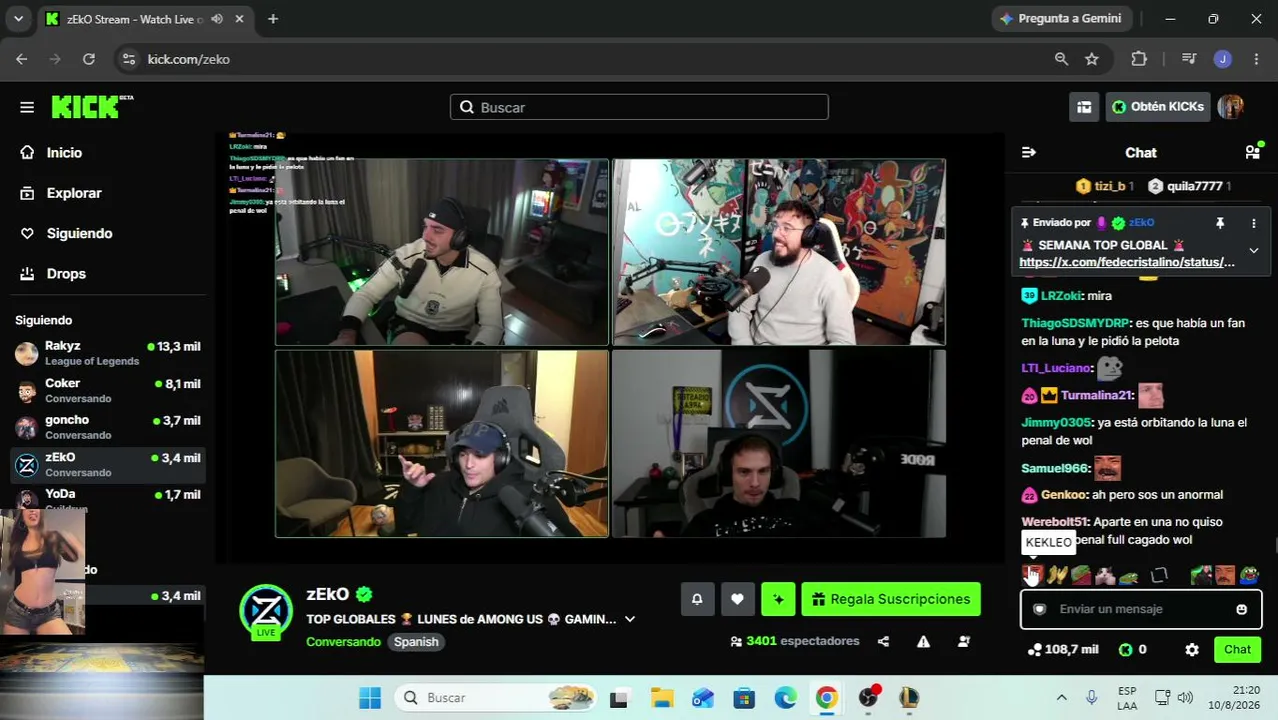Click the zEkO channel avatar with LIVE badge
The width and height of the screenshot is (1278, 720).
(x=266, y=611)
